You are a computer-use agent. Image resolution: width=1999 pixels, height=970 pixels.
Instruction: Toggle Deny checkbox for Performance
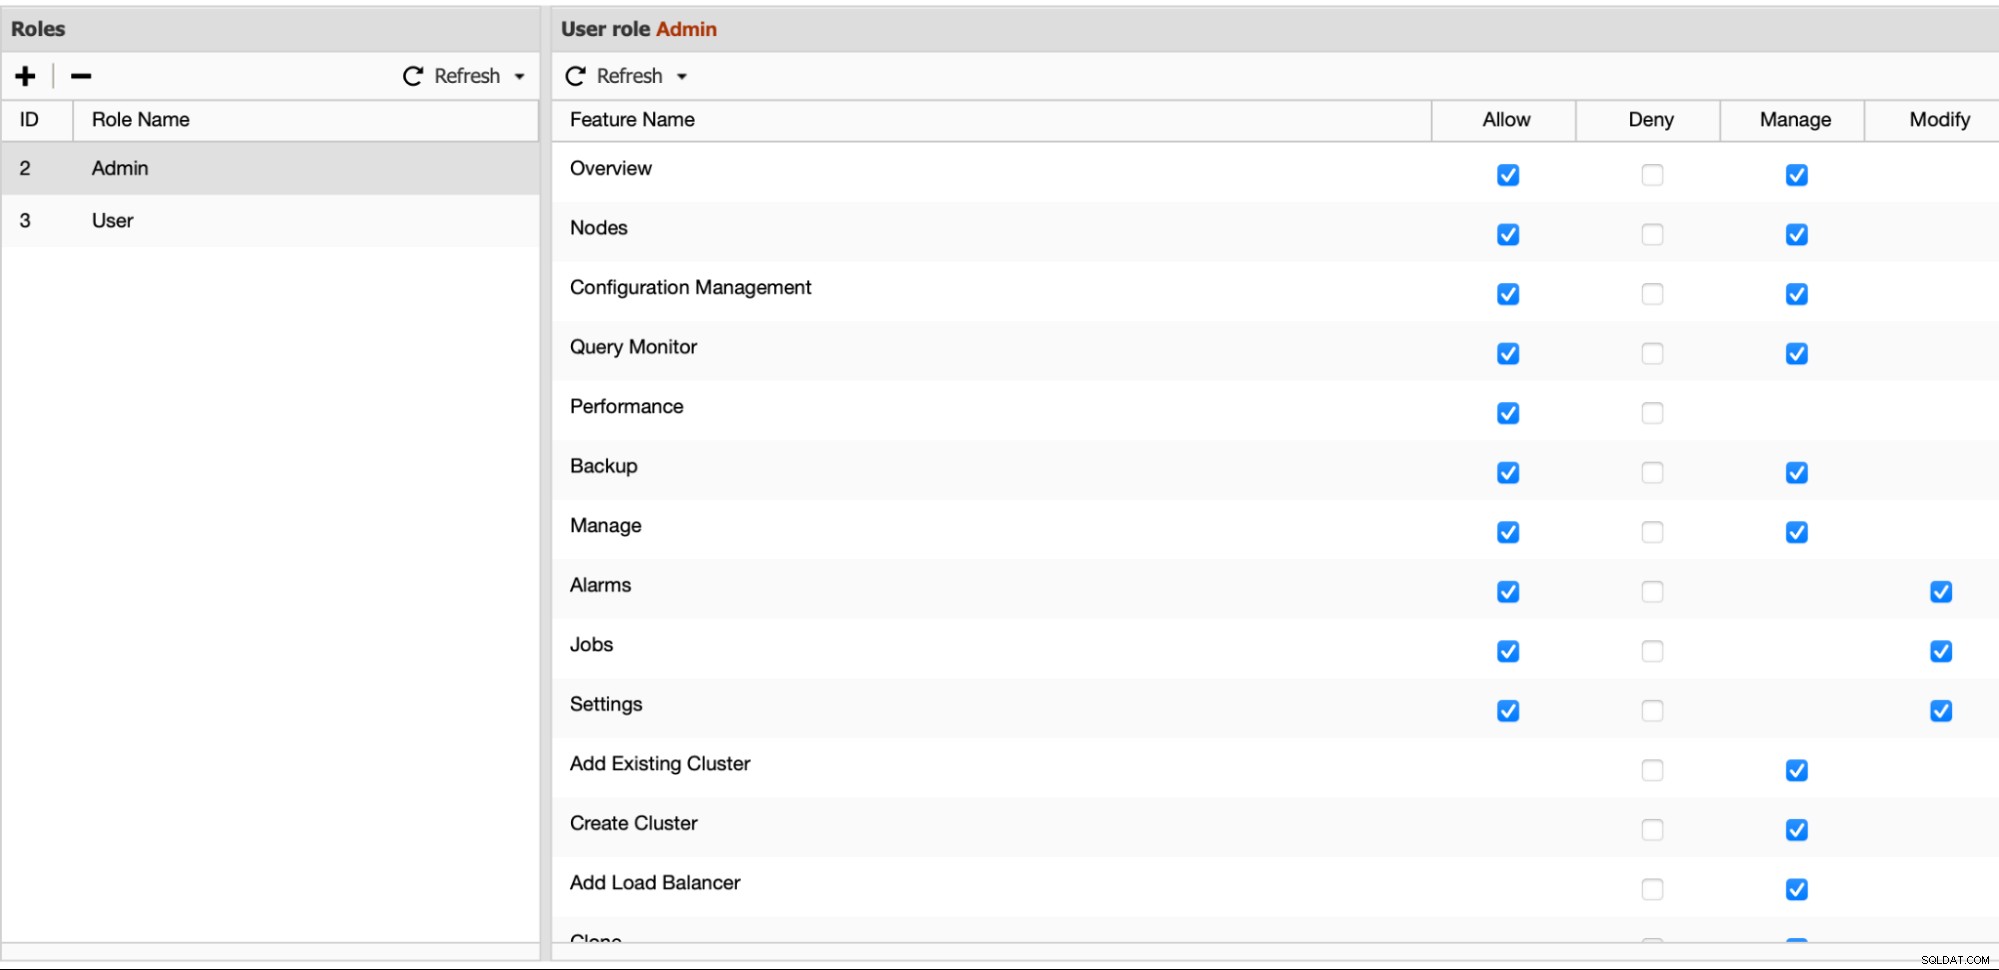(1652, 413)
